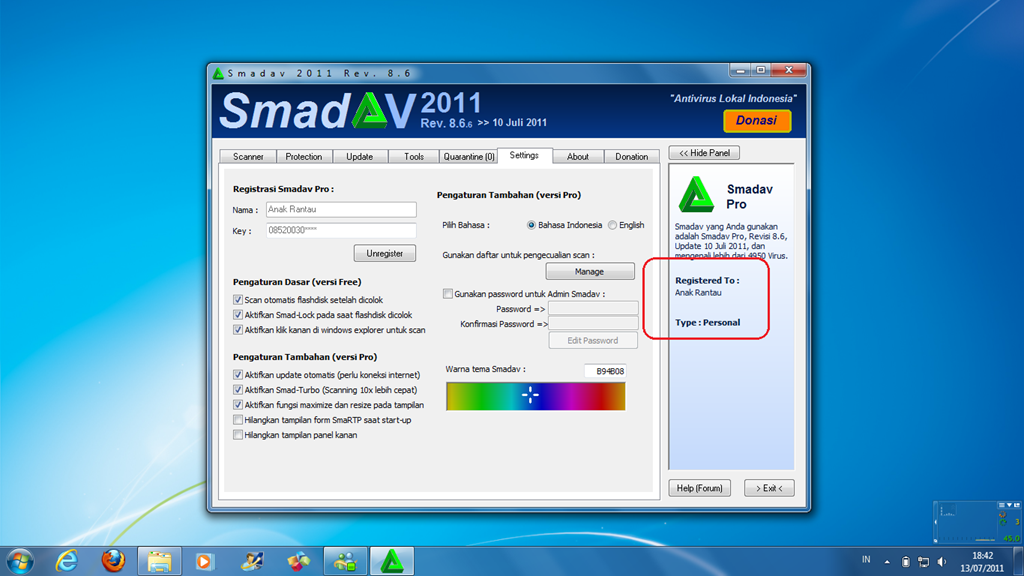Click the Unregister button
Viewport: 1024px width, 576px height.
coord(385,253)
